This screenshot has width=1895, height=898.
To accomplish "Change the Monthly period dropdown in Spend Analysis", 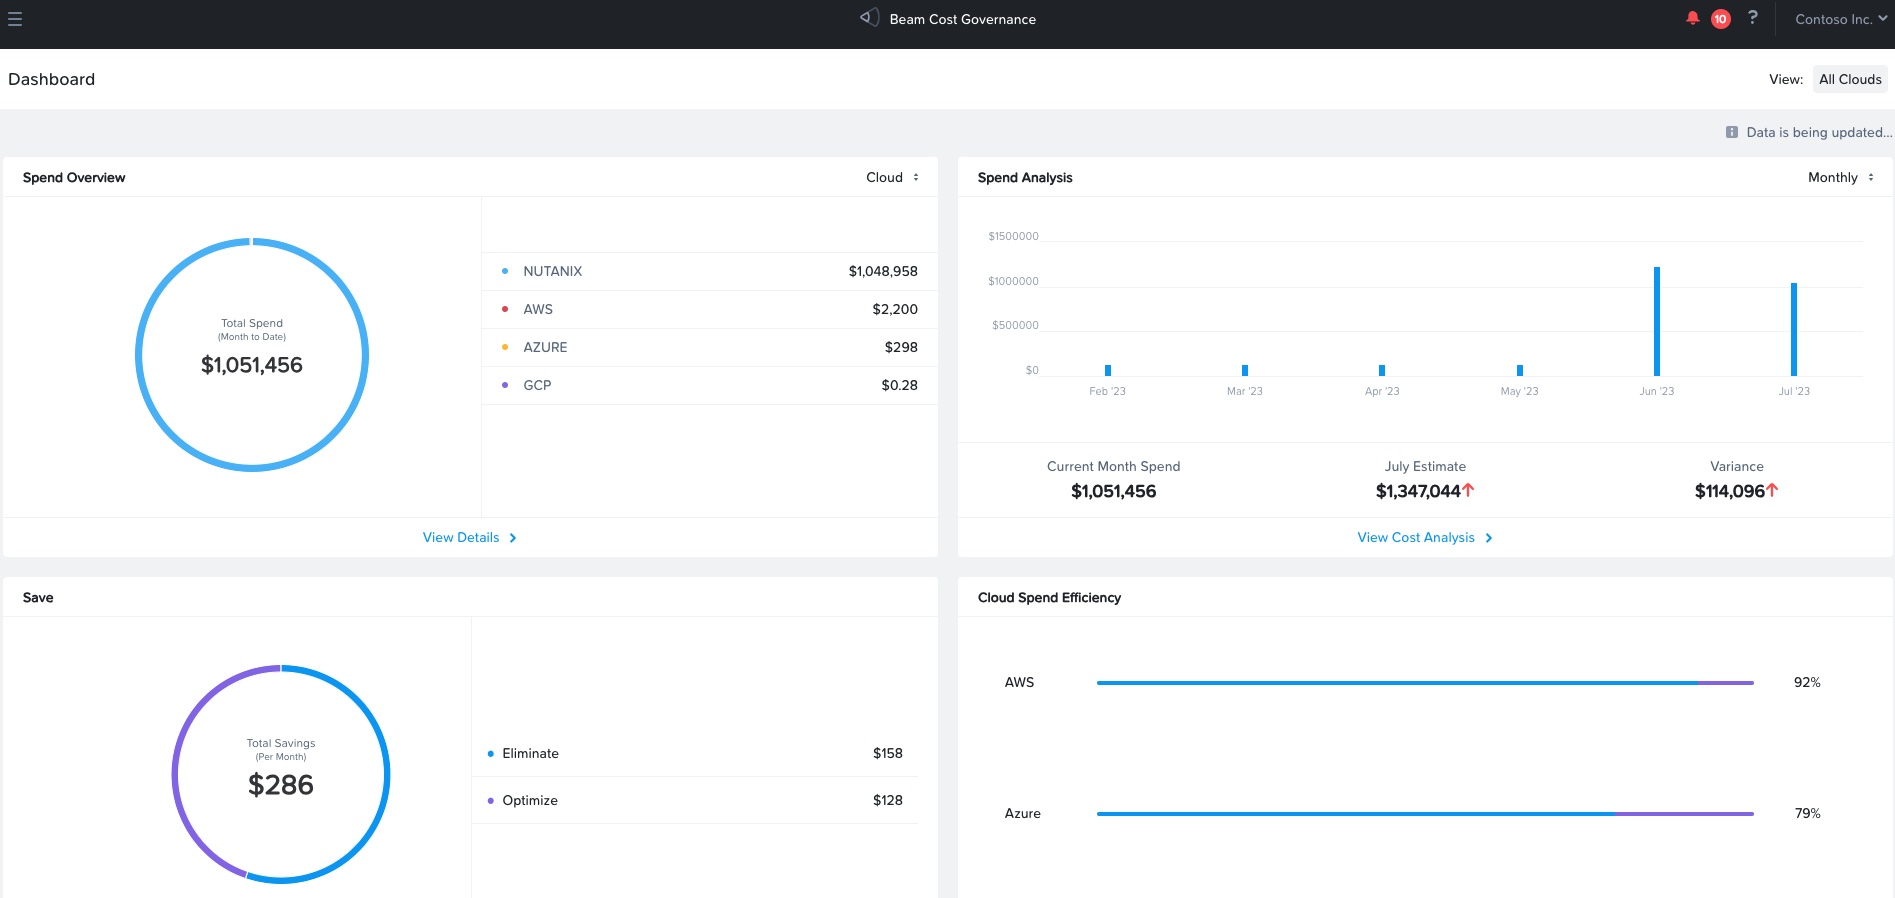I will (x=1840, y=177).
